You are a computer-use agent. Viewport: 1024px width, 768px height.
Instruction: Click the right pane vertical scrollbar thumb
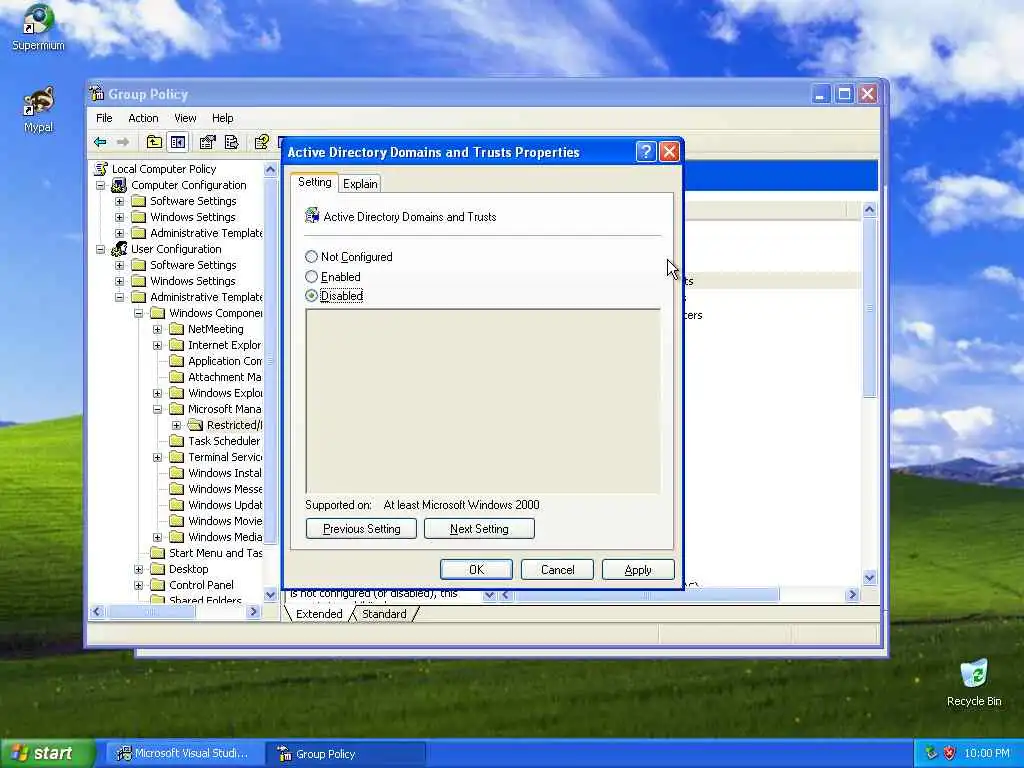click(869, 308)
